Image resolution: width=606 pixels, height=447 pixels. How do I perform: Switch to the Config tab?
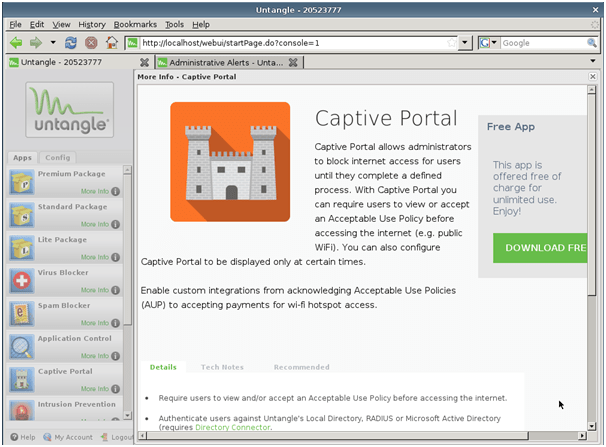click(58, 157)
